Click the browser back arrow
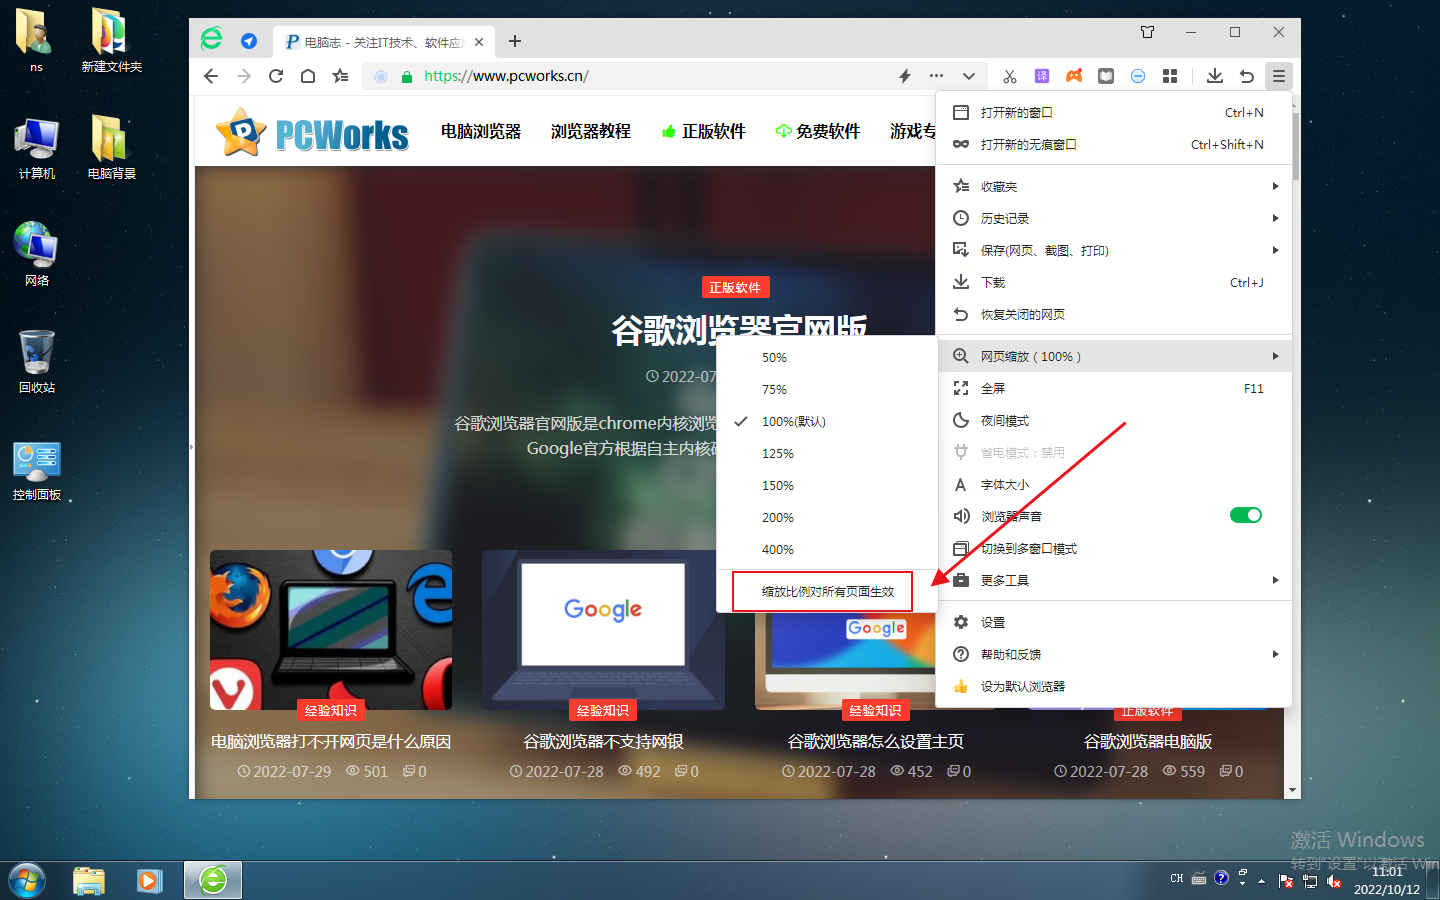This screenshot has height=900, width=1440. [210, 76]
